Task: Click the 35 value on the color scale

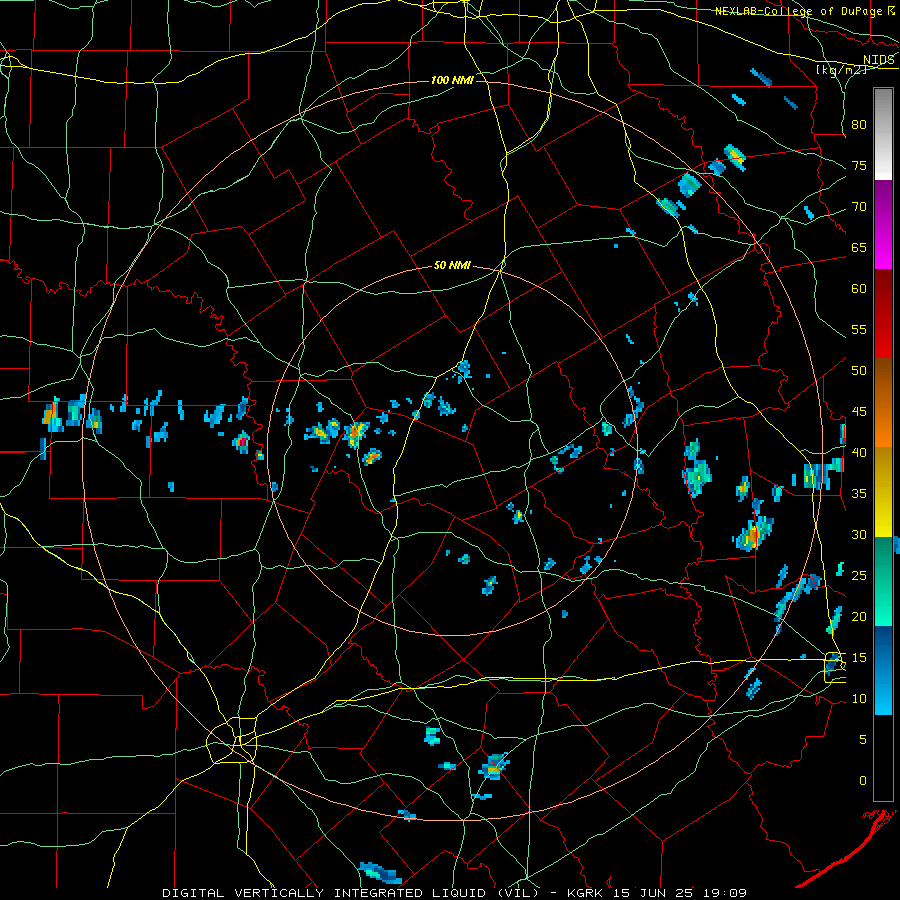Action: [859, 494]
